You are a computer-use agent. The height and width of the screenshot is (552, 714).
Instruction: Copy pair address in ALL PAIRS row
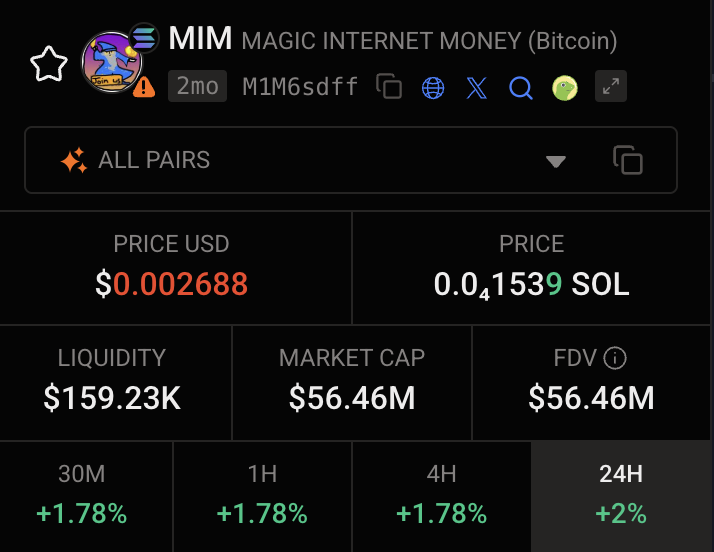628,160
